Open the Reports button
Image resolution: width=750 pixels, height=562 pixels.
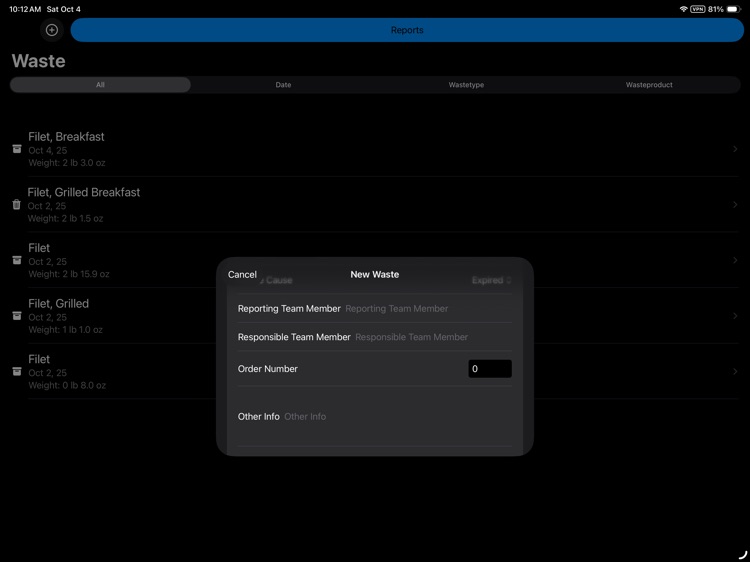click(407, 30)
